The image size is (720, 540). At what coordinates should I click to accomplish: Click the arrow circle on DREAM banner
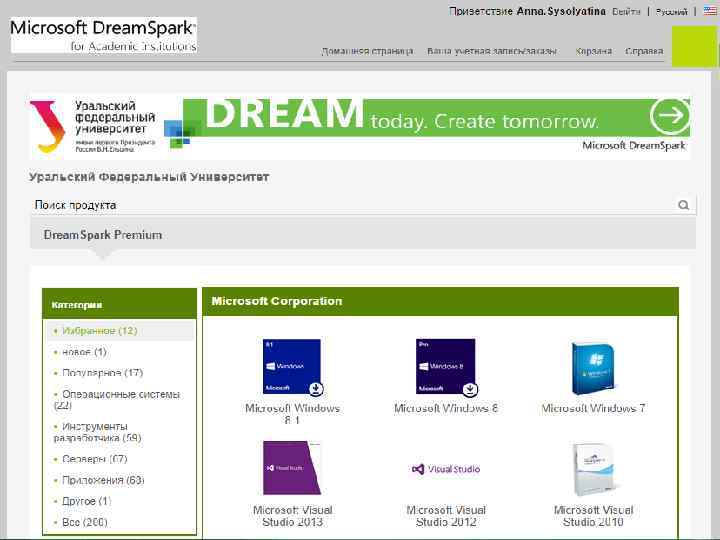(670, 115)
